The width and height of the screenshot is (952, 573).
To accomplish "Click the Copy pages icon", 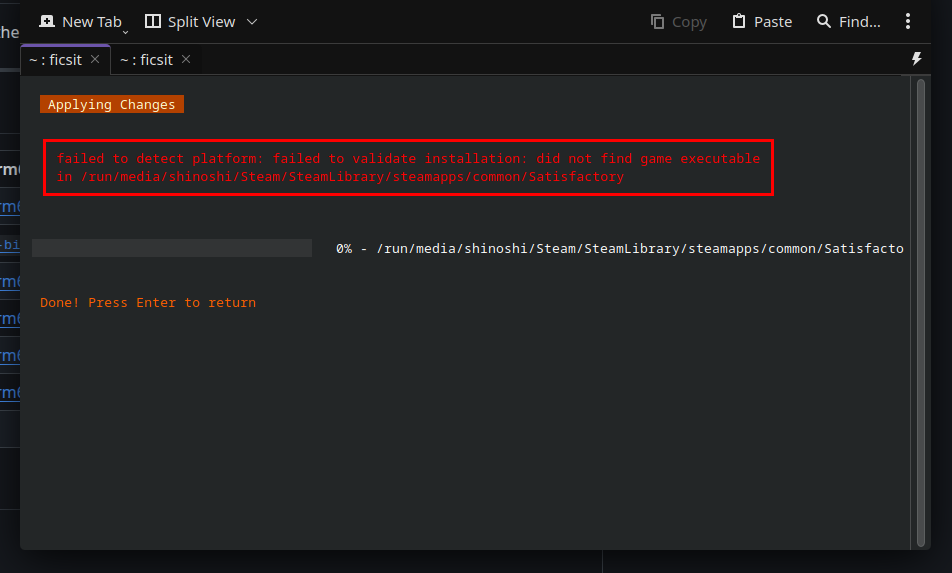I will 658,22.
